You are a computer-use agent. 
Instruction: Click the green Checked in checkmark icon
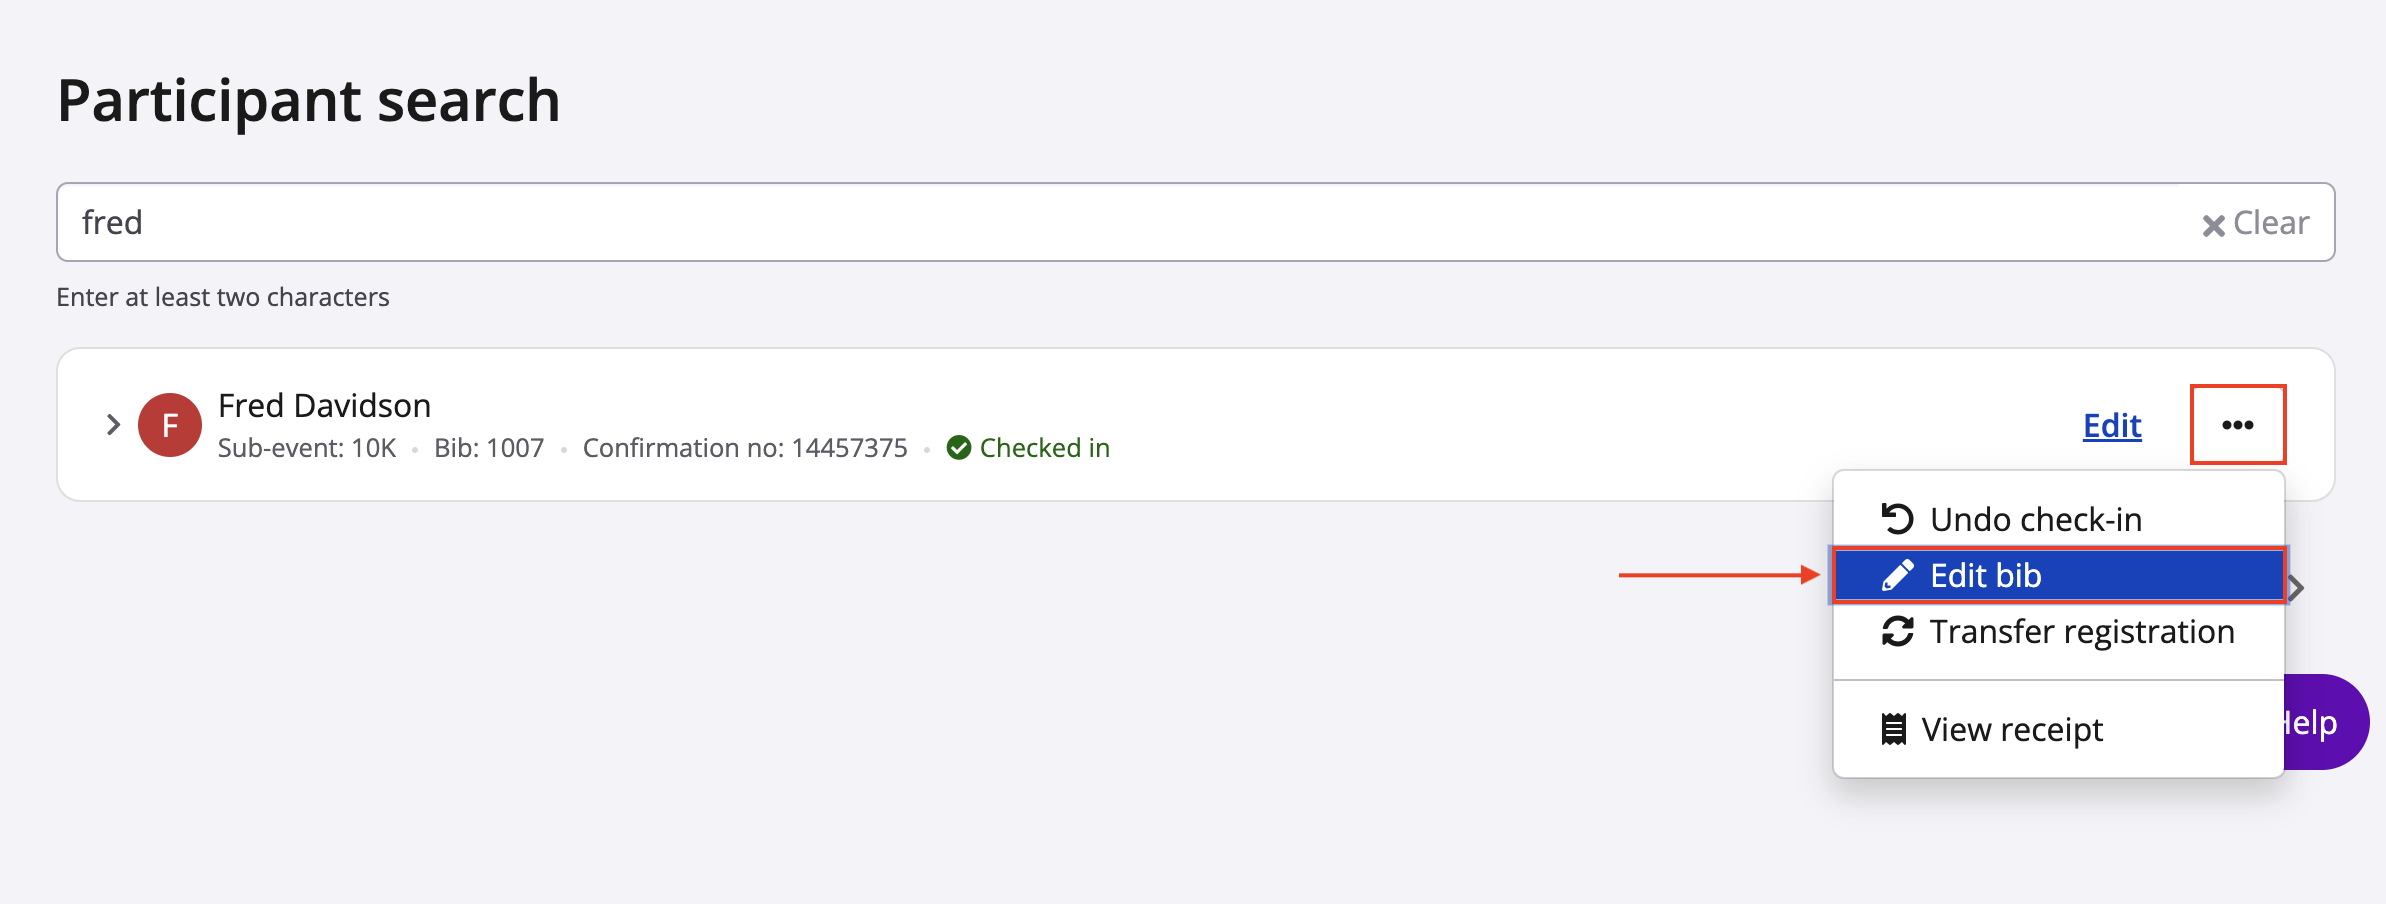(x=958, y=448)
